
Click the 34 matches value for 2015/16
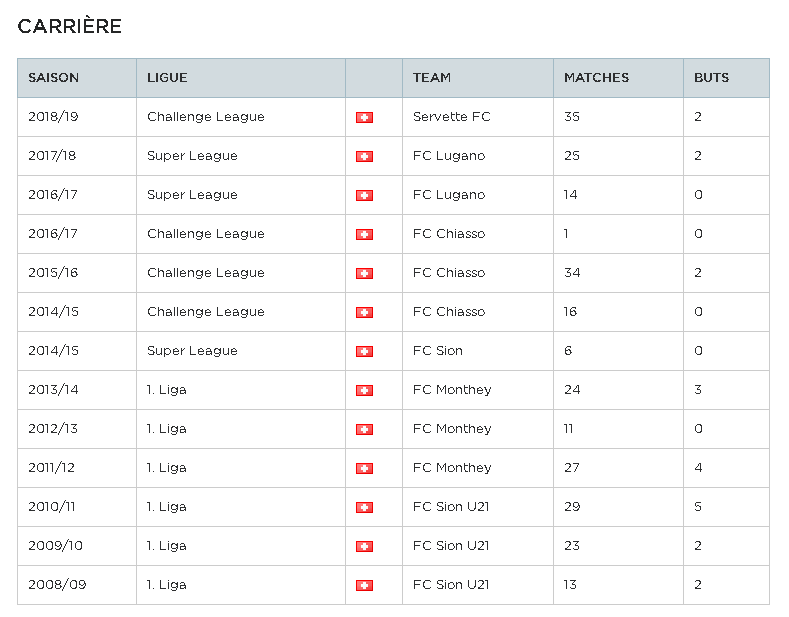[x=572, y=273]
